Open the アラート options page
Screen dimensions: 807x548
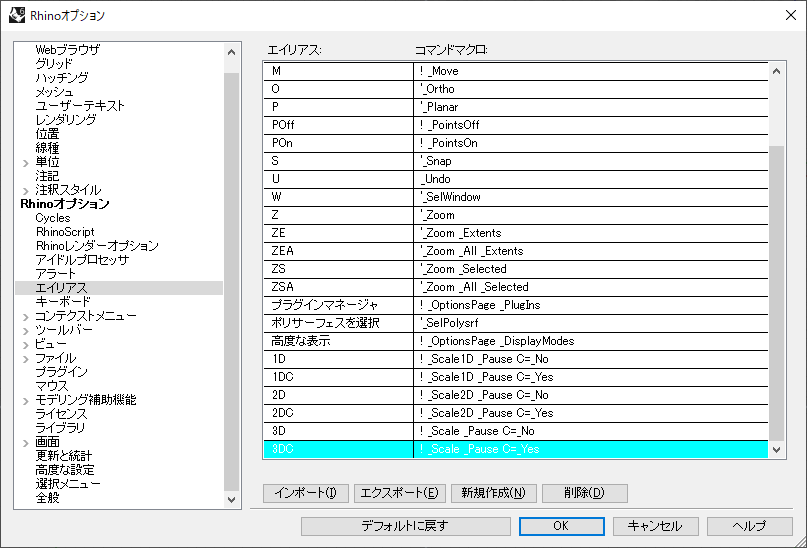coord(55,274)
